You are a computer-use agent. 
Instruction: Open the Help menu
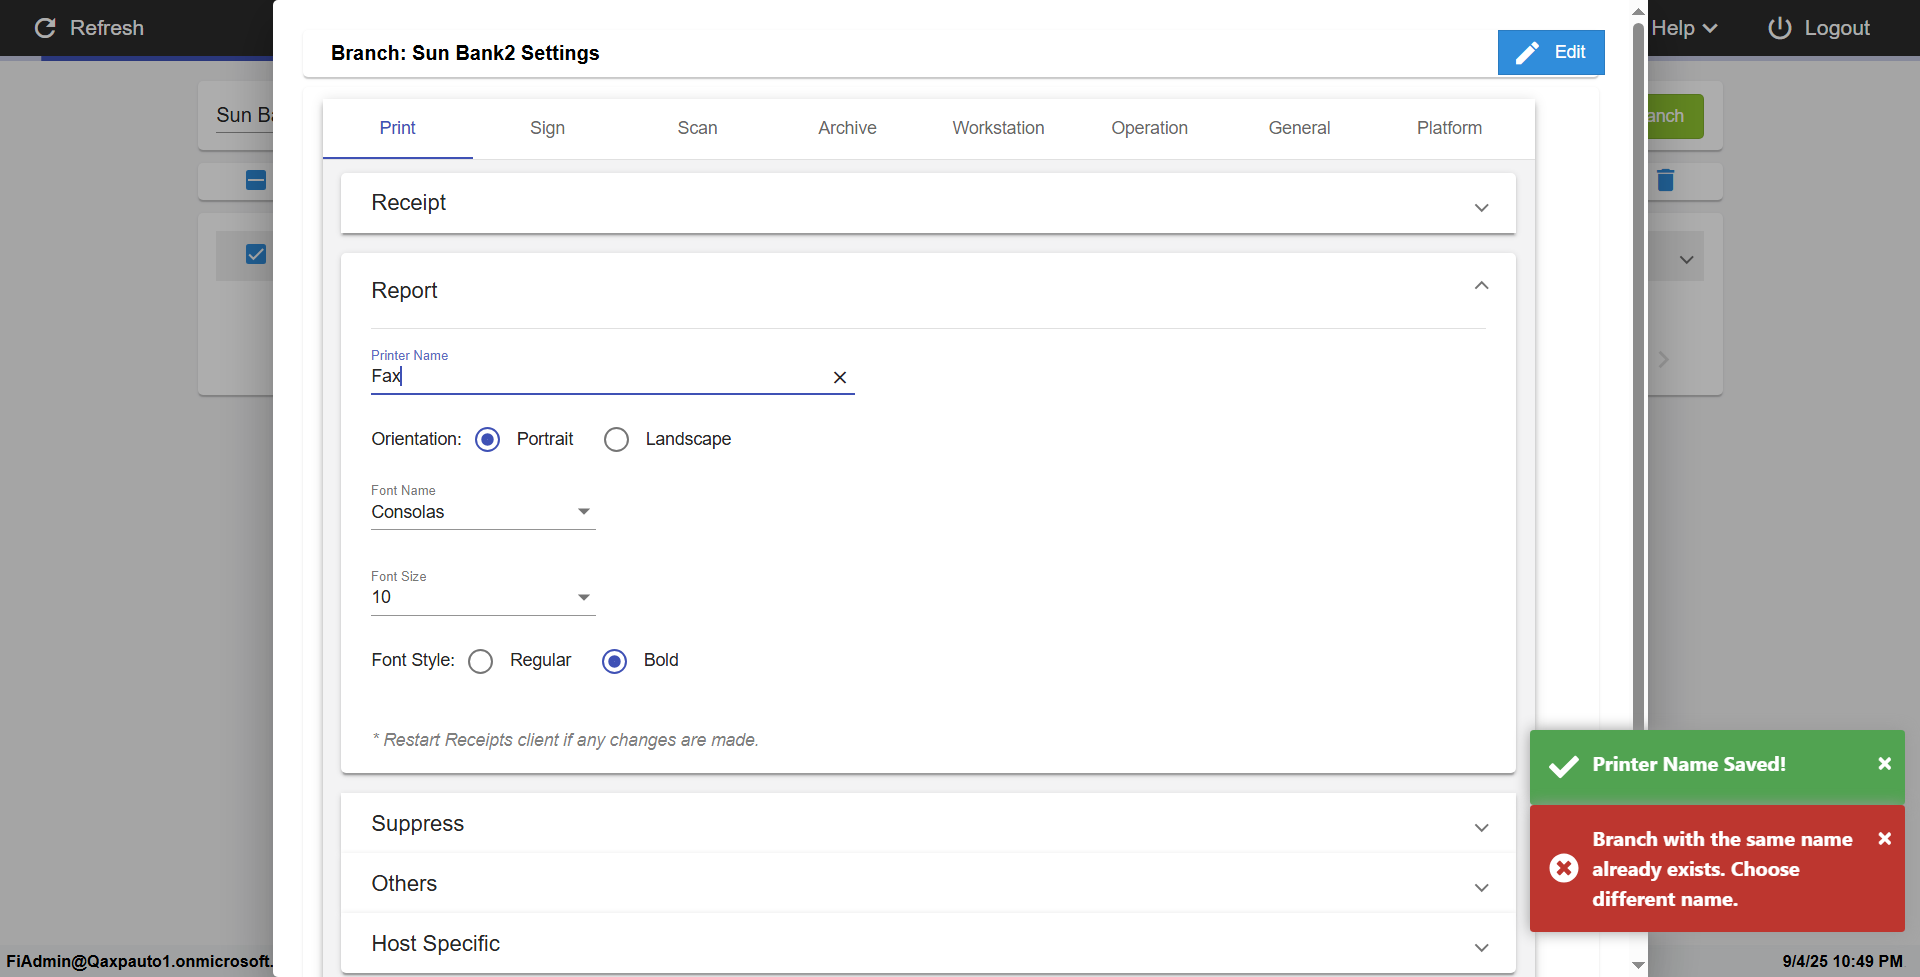pos(1684,28)
